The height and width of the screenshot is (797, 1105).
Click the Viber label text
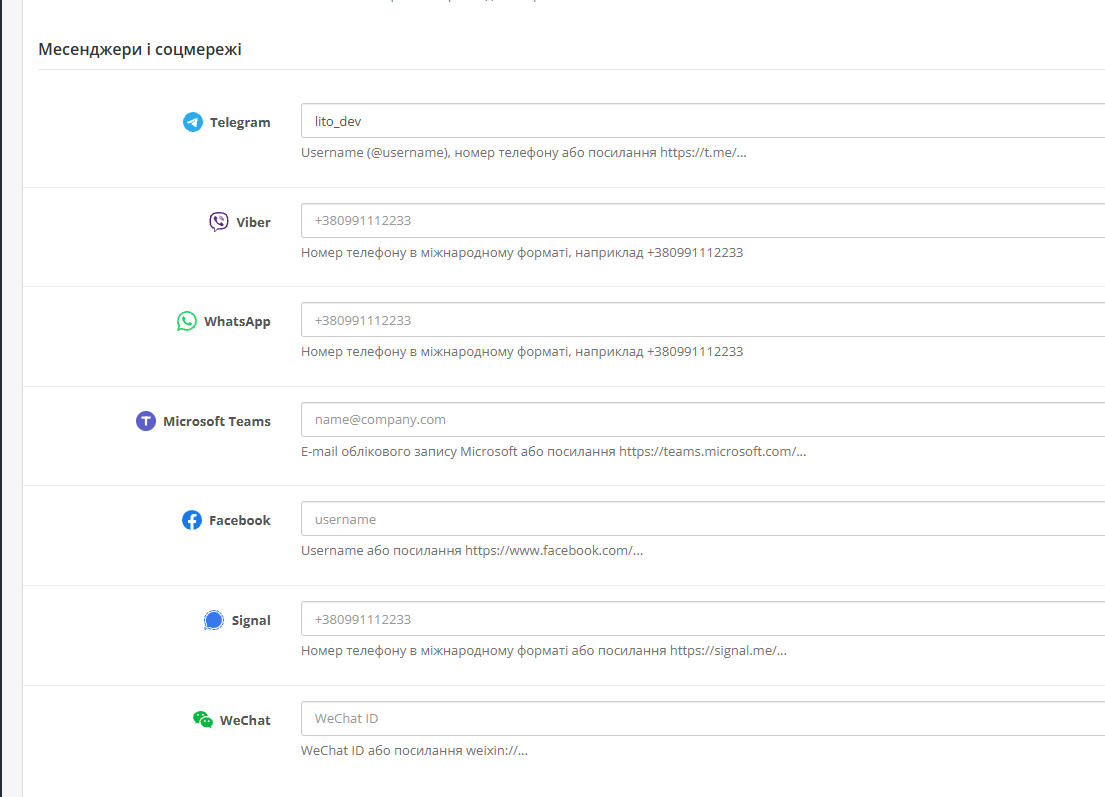254,223
